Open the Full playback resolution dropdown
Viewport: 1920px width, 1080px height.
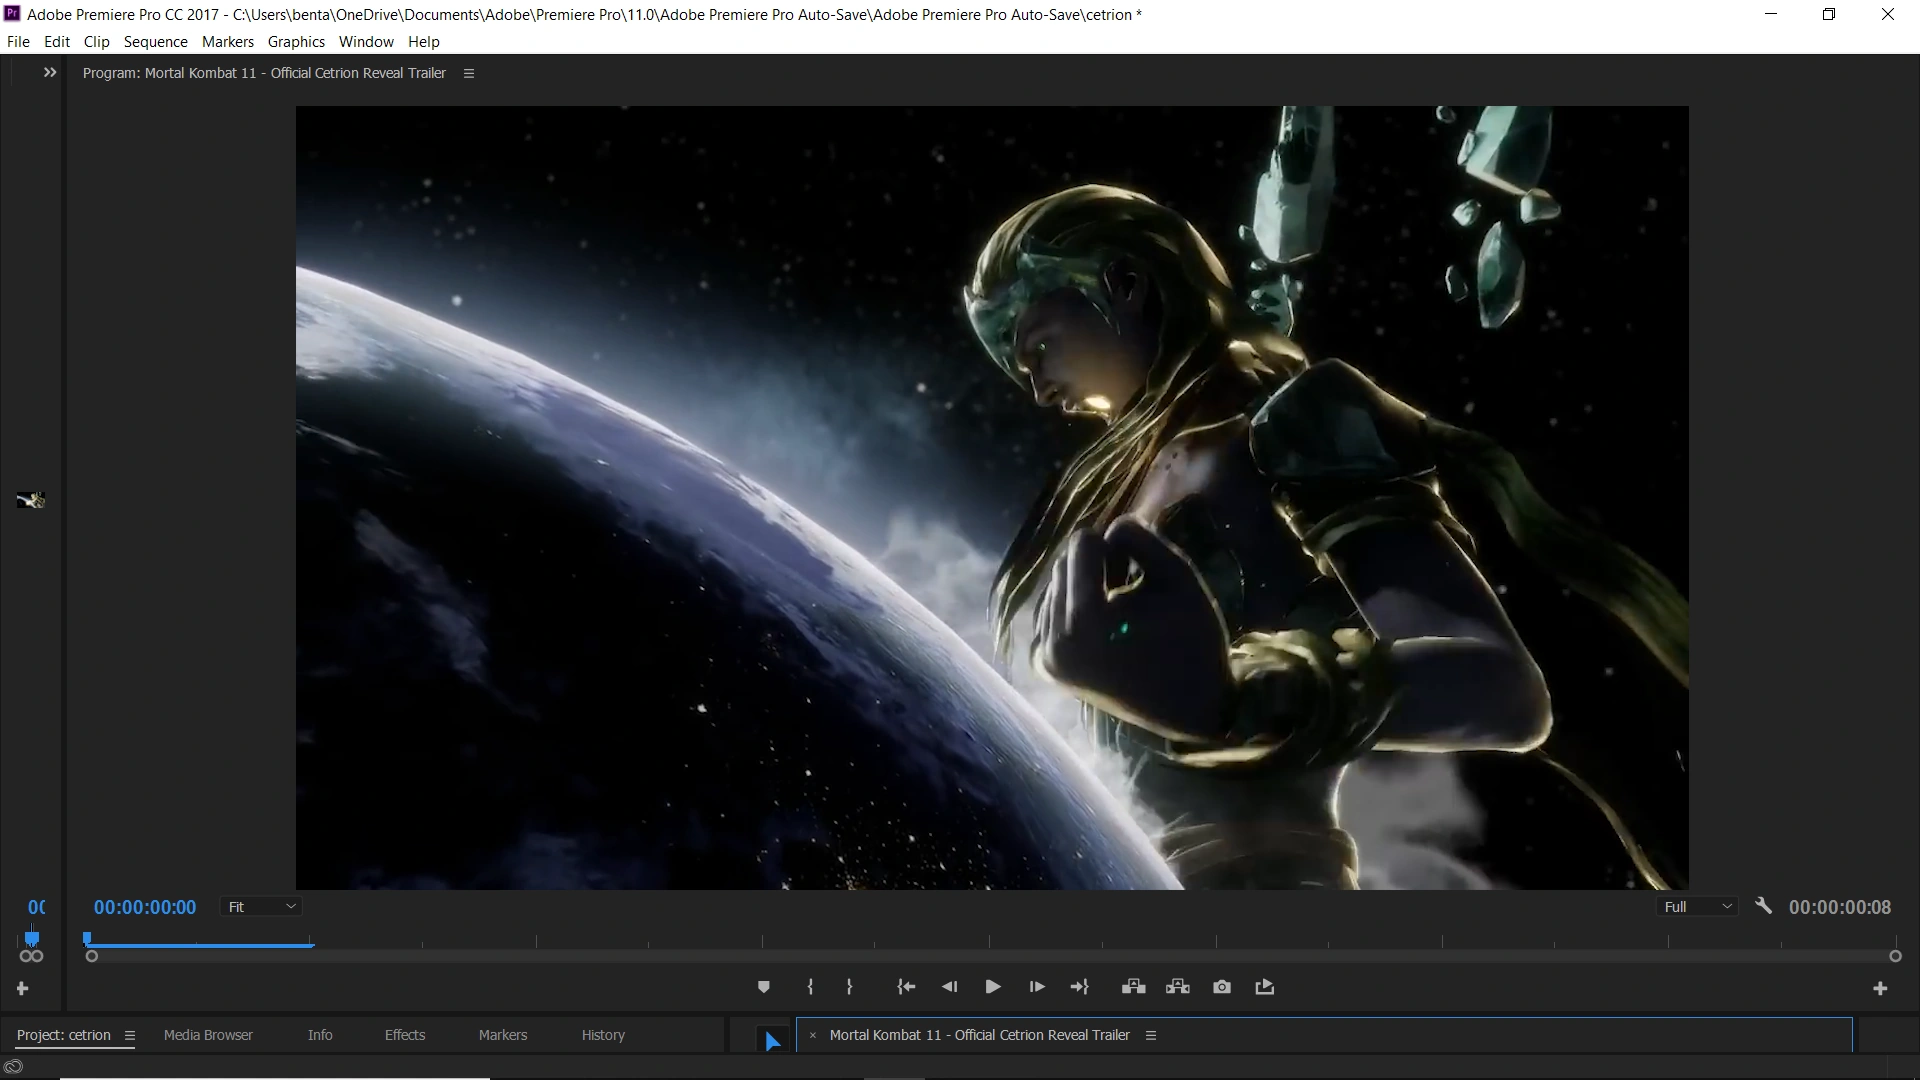[1697, 907]
